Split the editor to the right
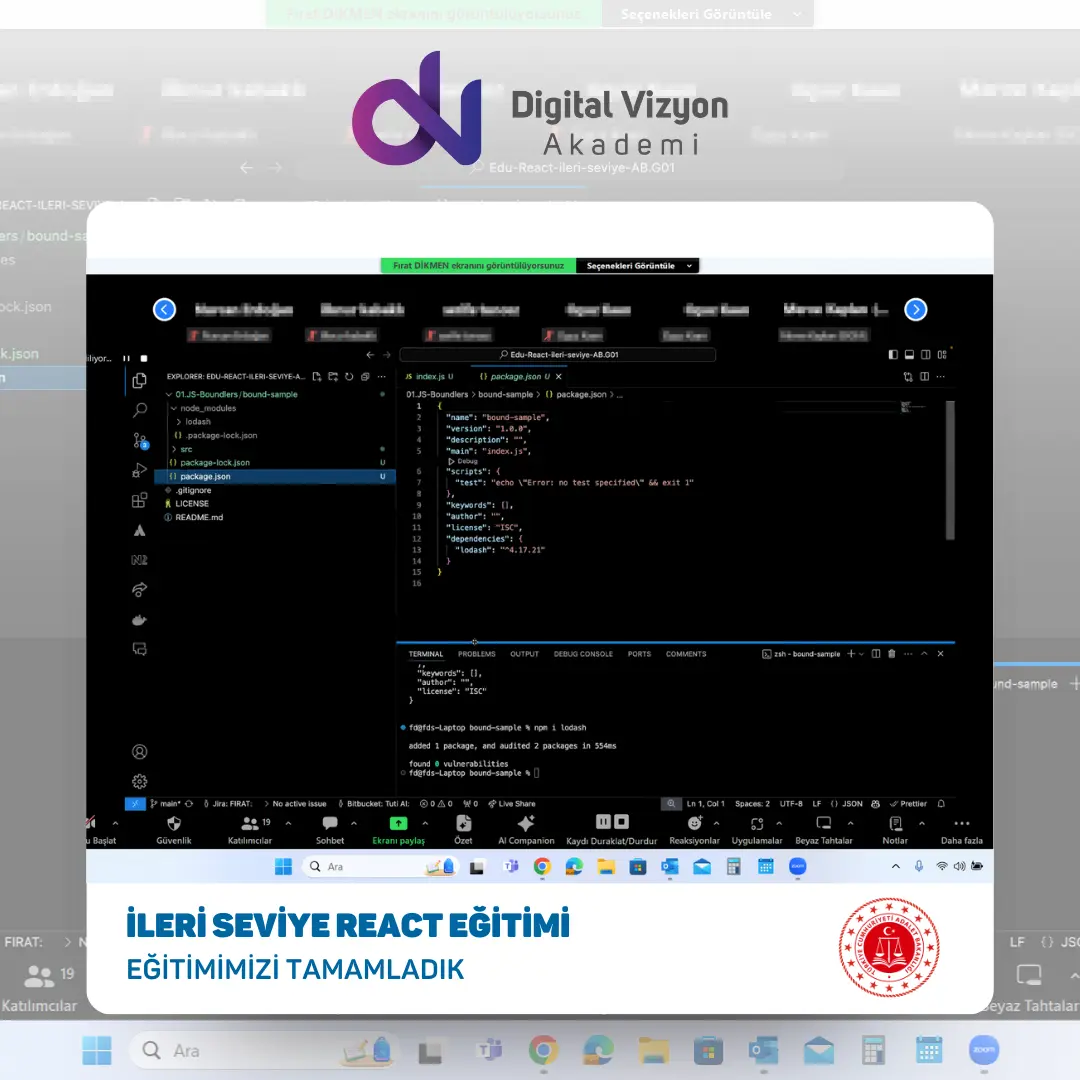 [x=924, y=377]
